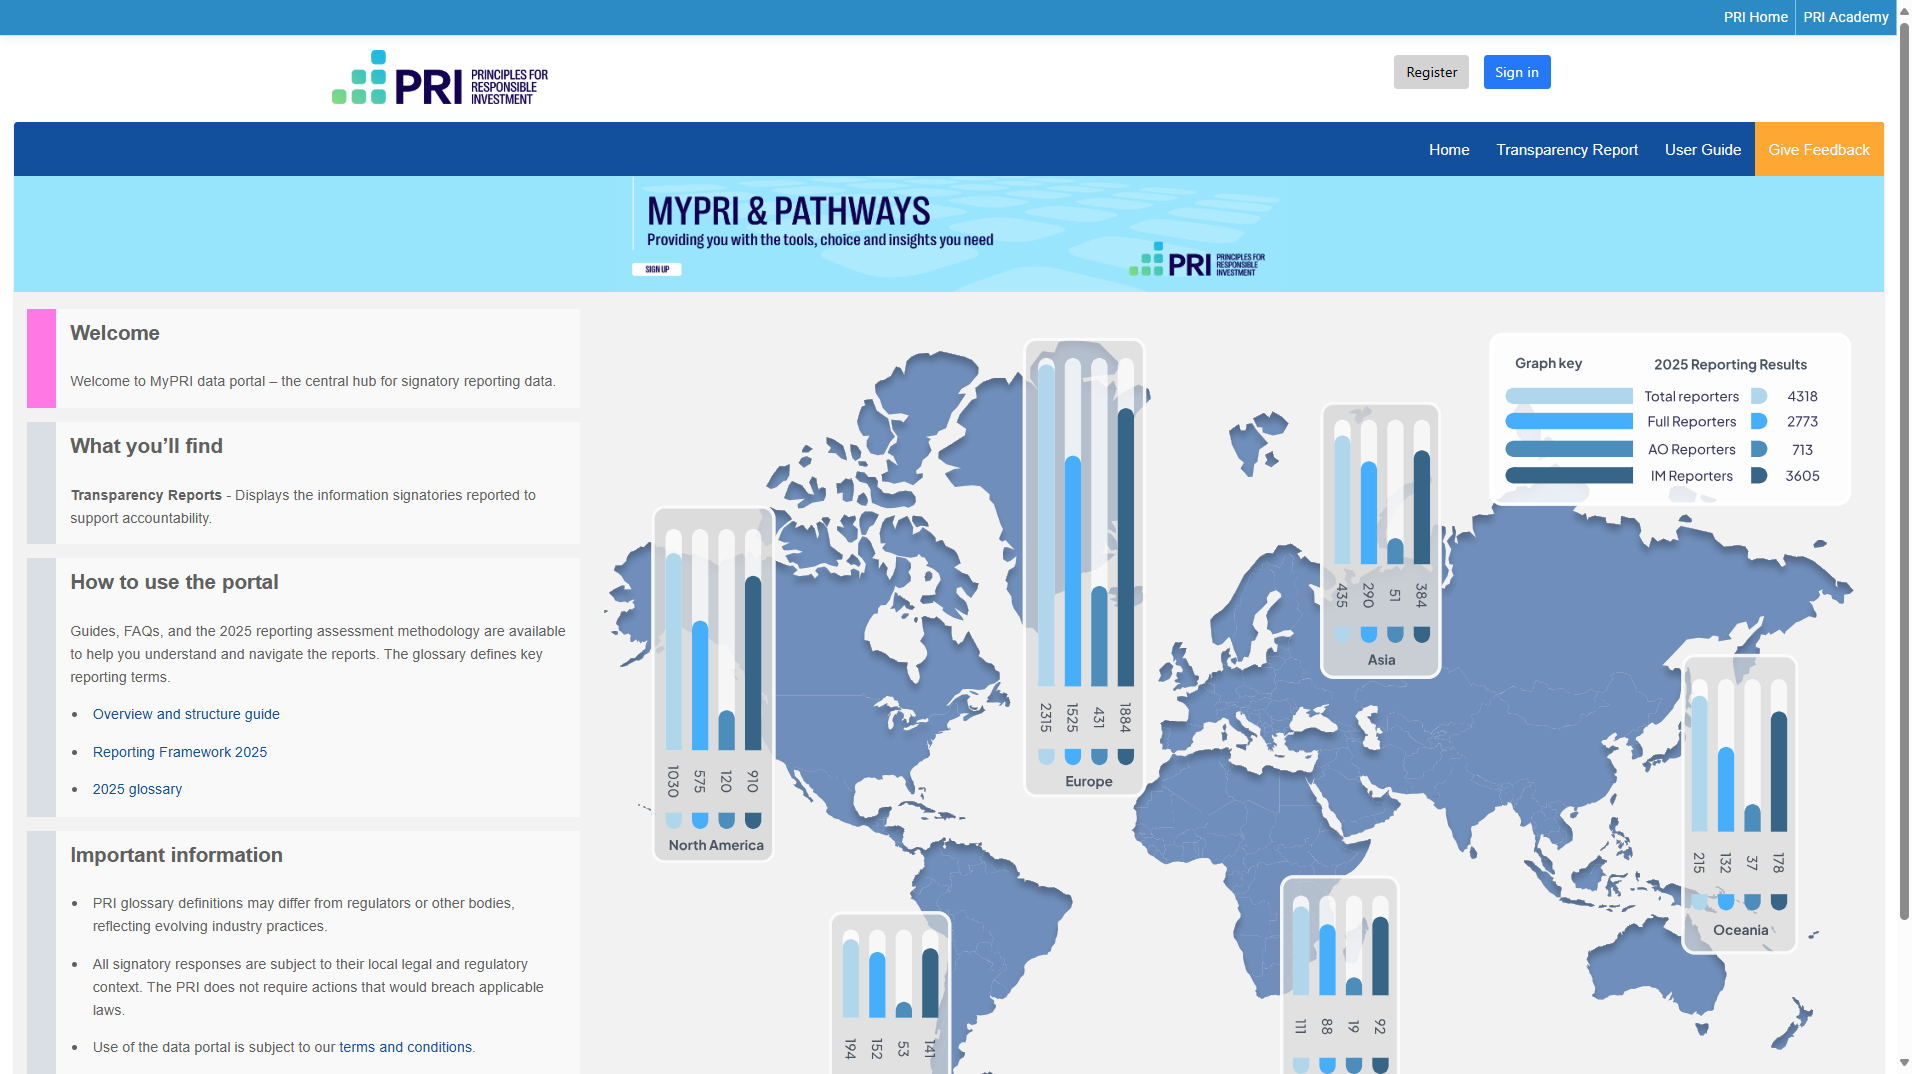The width and height of the screenshot is (1912, 1074).
Task: Select the What you'll find heading
Action: 147,446
